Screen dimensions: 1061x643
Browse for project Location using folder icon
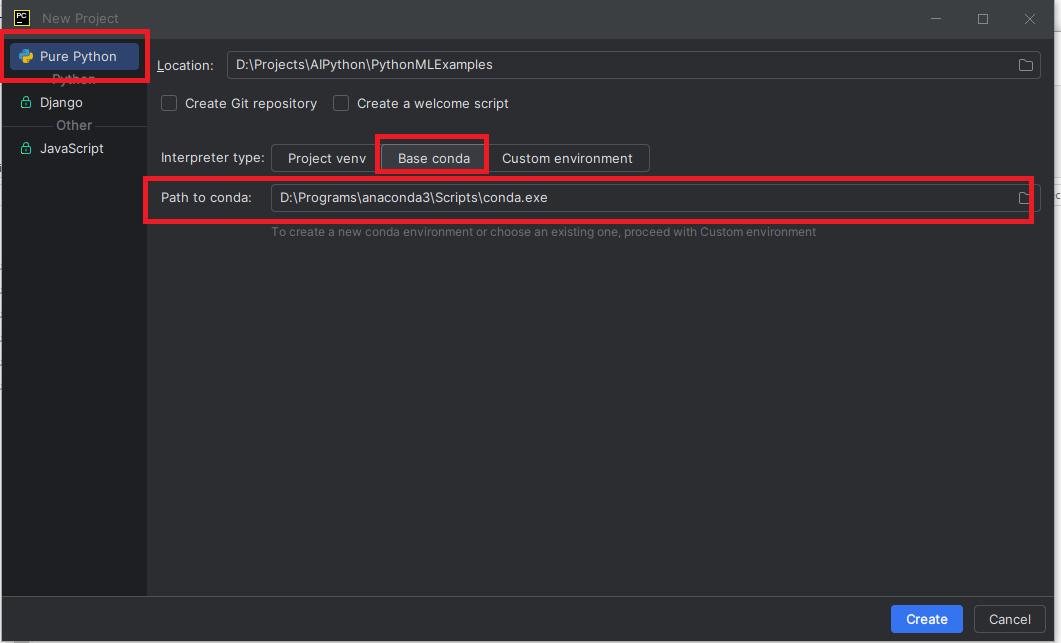point(1025,65)
